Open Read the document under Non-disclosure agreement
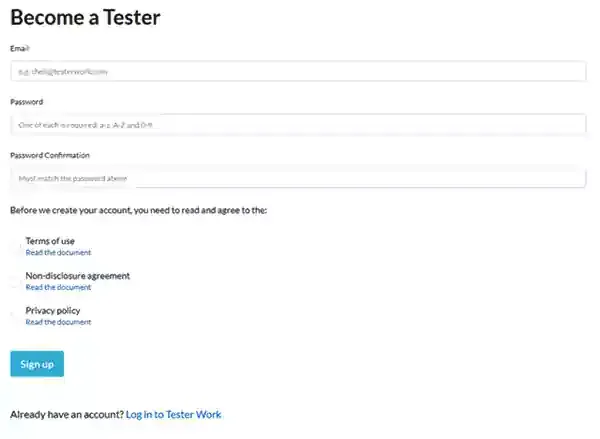This screenshot has height=439, width=600. [x=58, y=288]
